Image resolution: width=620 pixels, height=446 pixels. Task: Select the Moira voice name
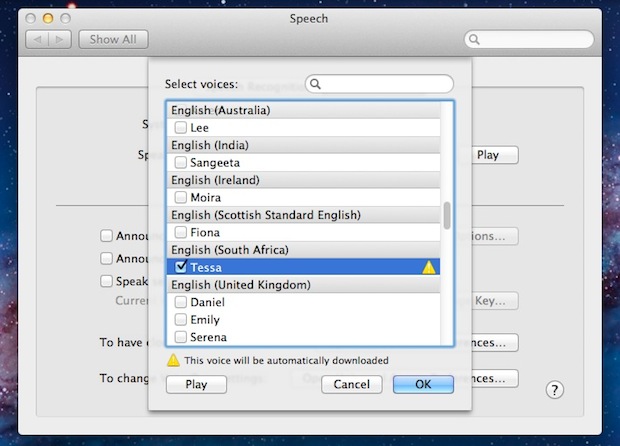[206, 197]
